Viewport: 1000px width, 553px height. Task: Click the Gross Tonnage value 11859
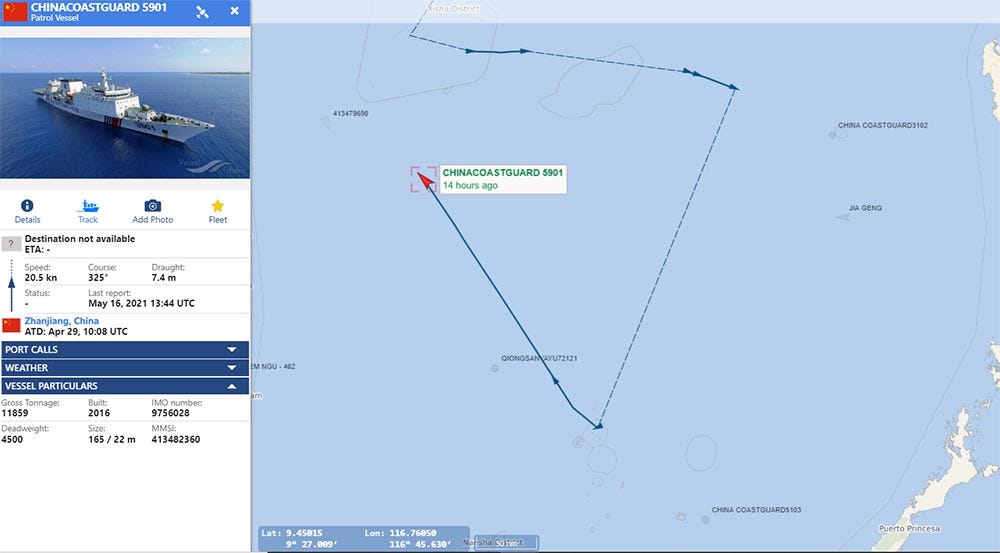[15, 413]
